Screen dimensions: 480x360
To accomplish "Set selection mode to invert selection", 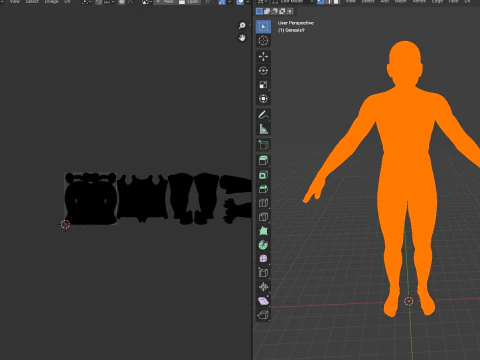I will [282, 12].
